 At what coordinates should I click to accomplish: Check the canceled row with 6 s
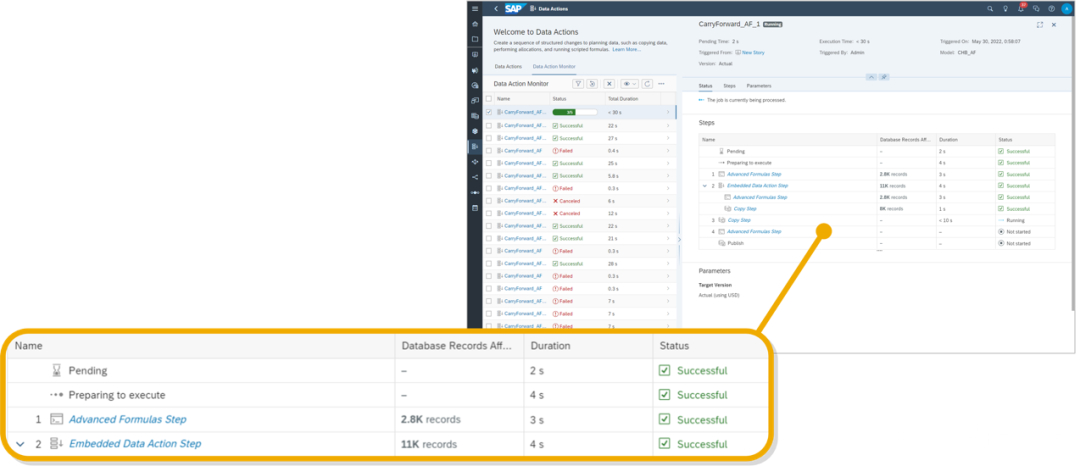[489, 200]
